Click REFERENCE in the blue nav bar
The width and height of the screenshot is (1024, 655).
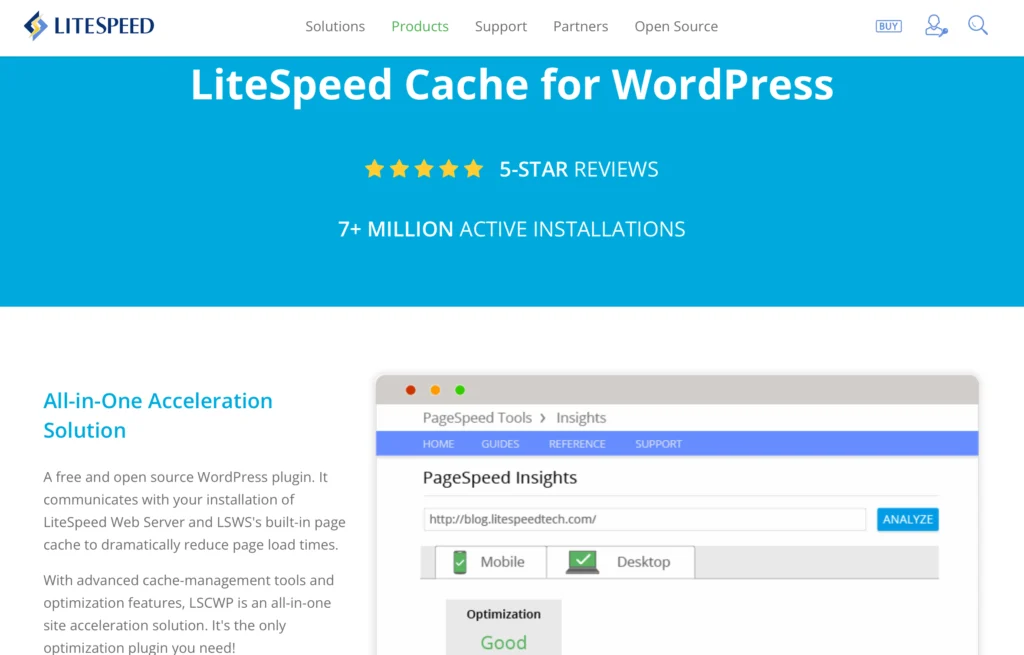[577, 444]
